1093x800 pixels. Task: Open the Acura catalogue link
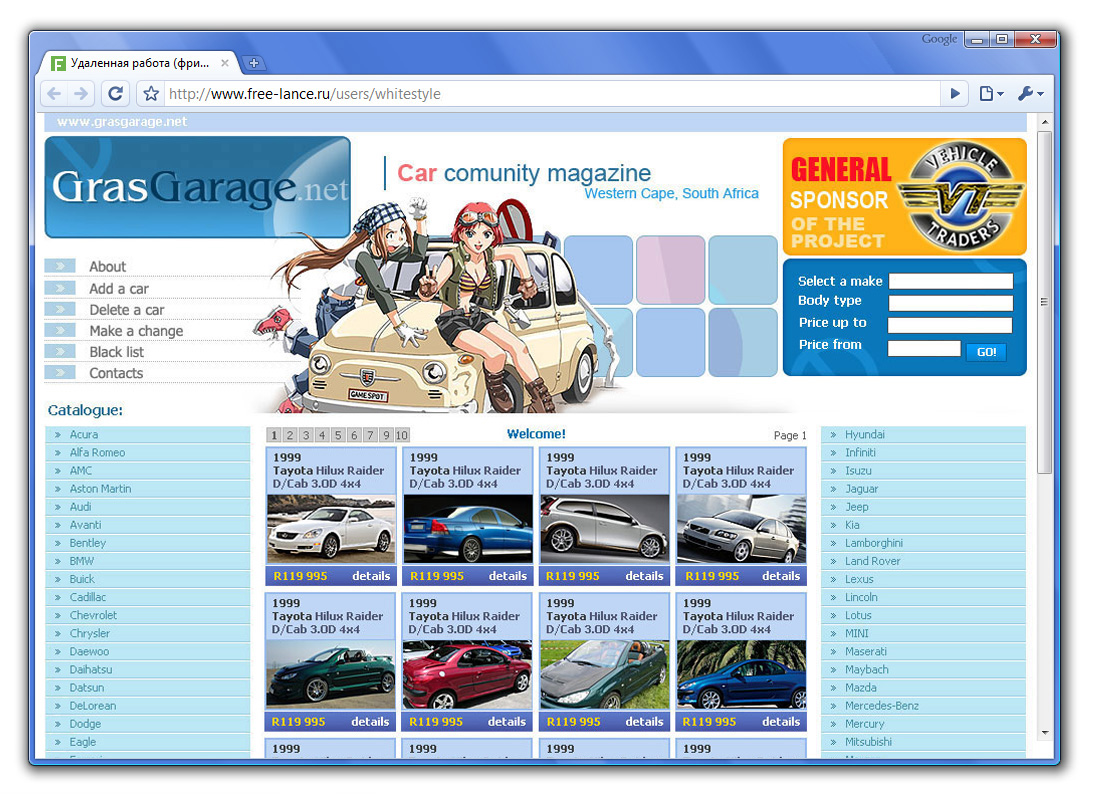[84, 434]
